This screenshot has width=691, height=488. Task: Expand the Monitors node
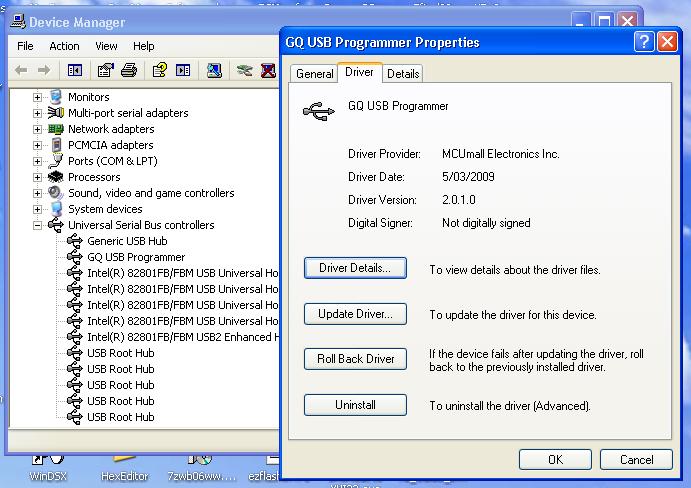(37, 97)
